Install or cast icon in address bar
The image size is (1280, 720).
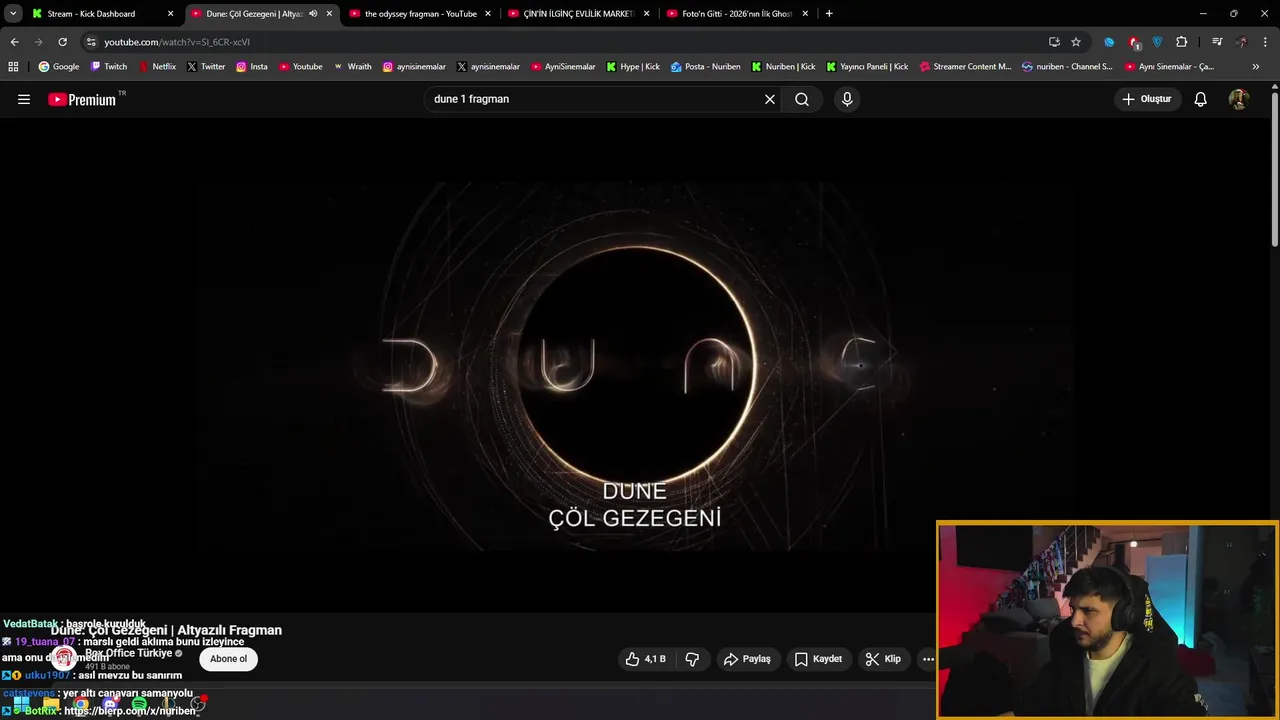point(1054,42)
